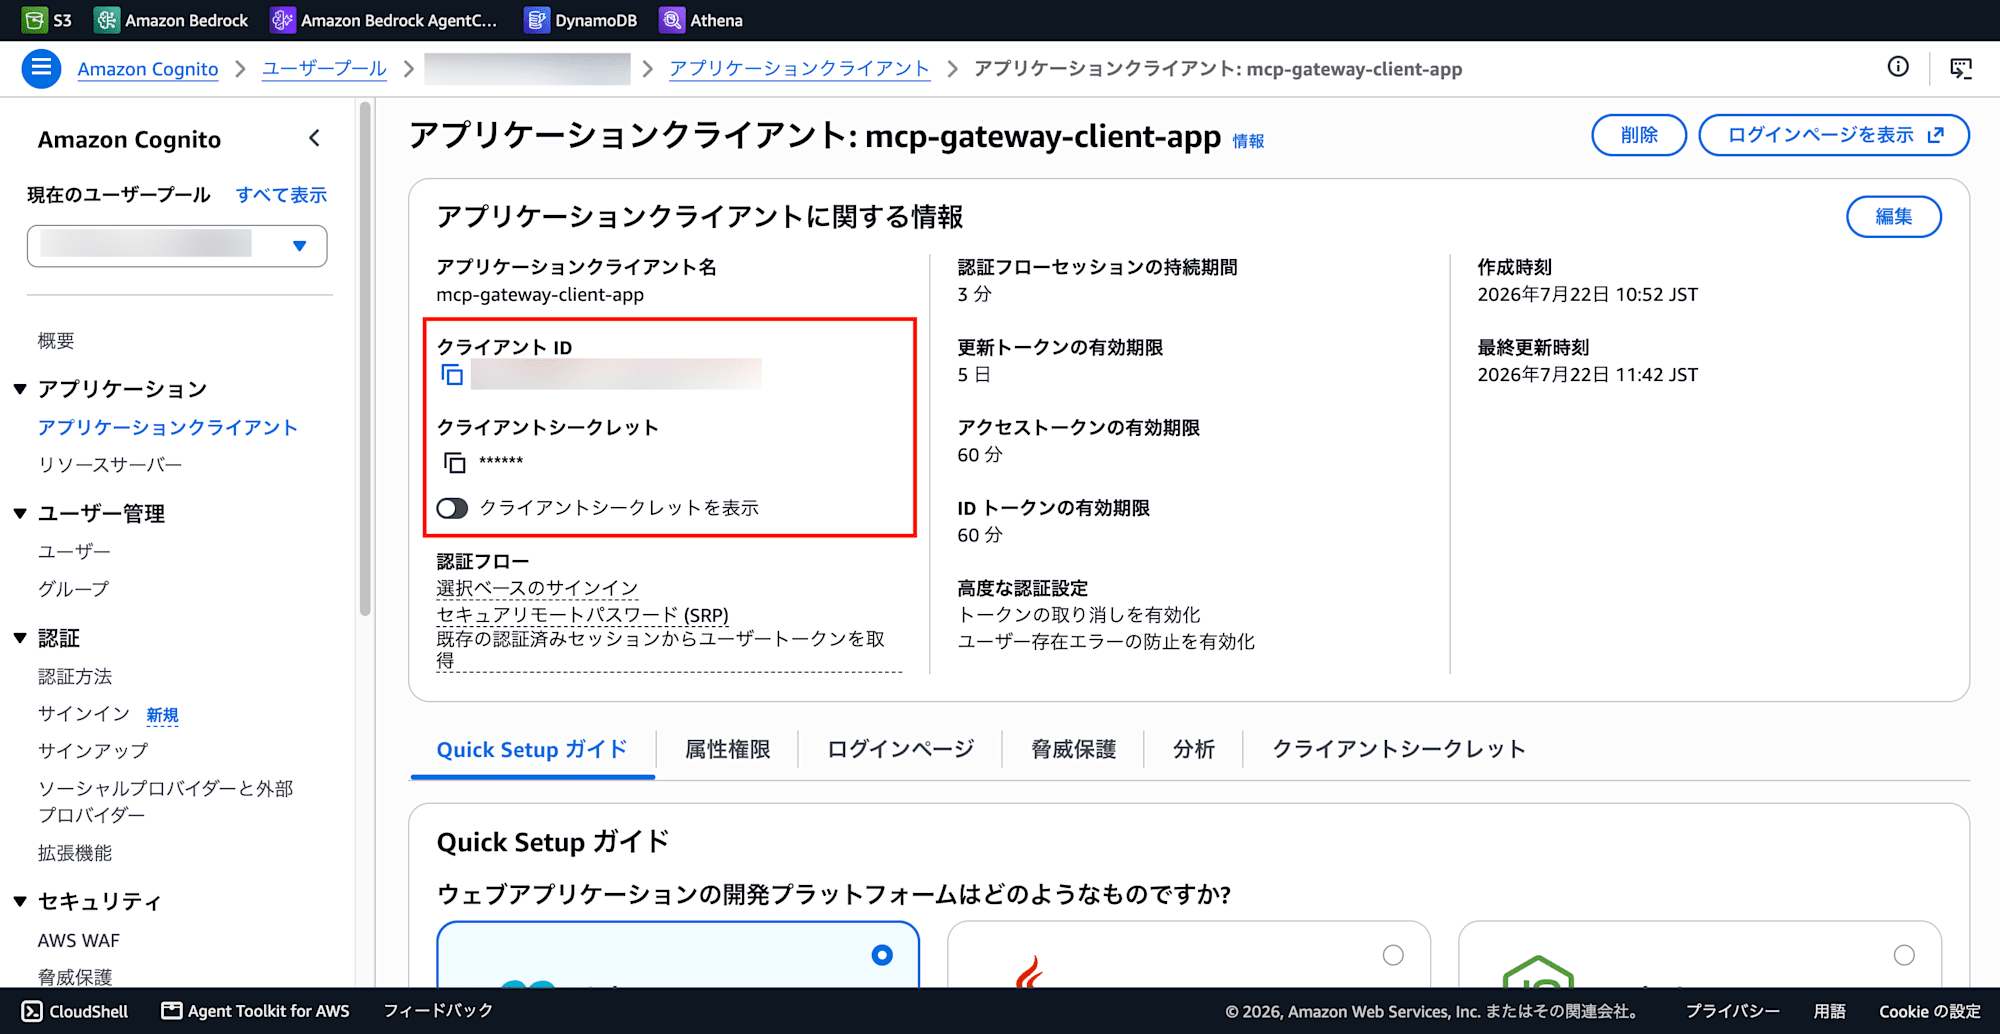Switch to the 属性権限 tab

pyautogui.click(x=727, y=750)
